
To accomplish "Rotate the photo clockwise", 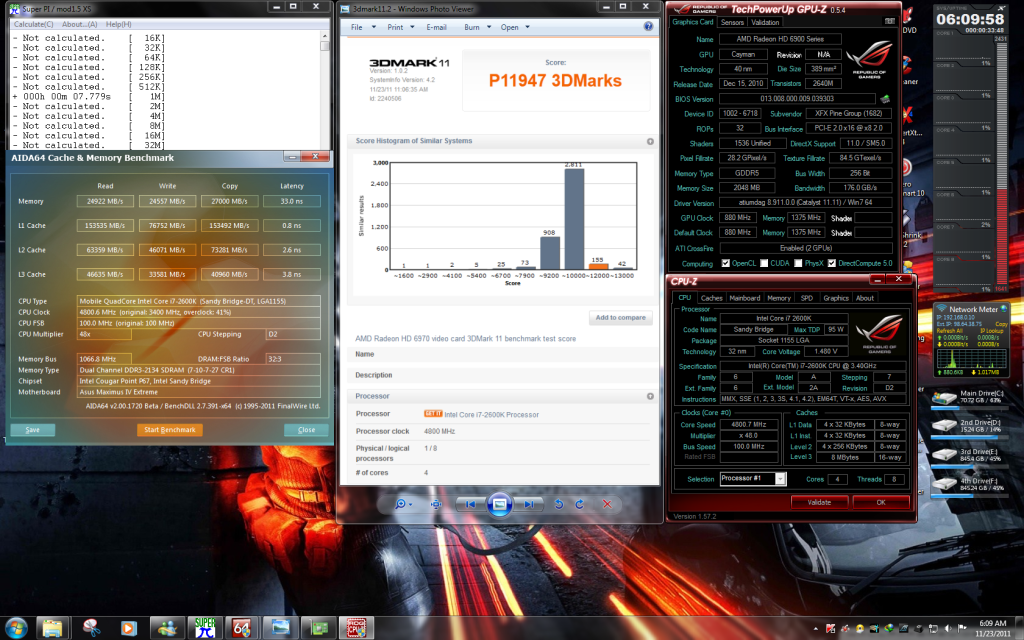I will tap(580, 504).
